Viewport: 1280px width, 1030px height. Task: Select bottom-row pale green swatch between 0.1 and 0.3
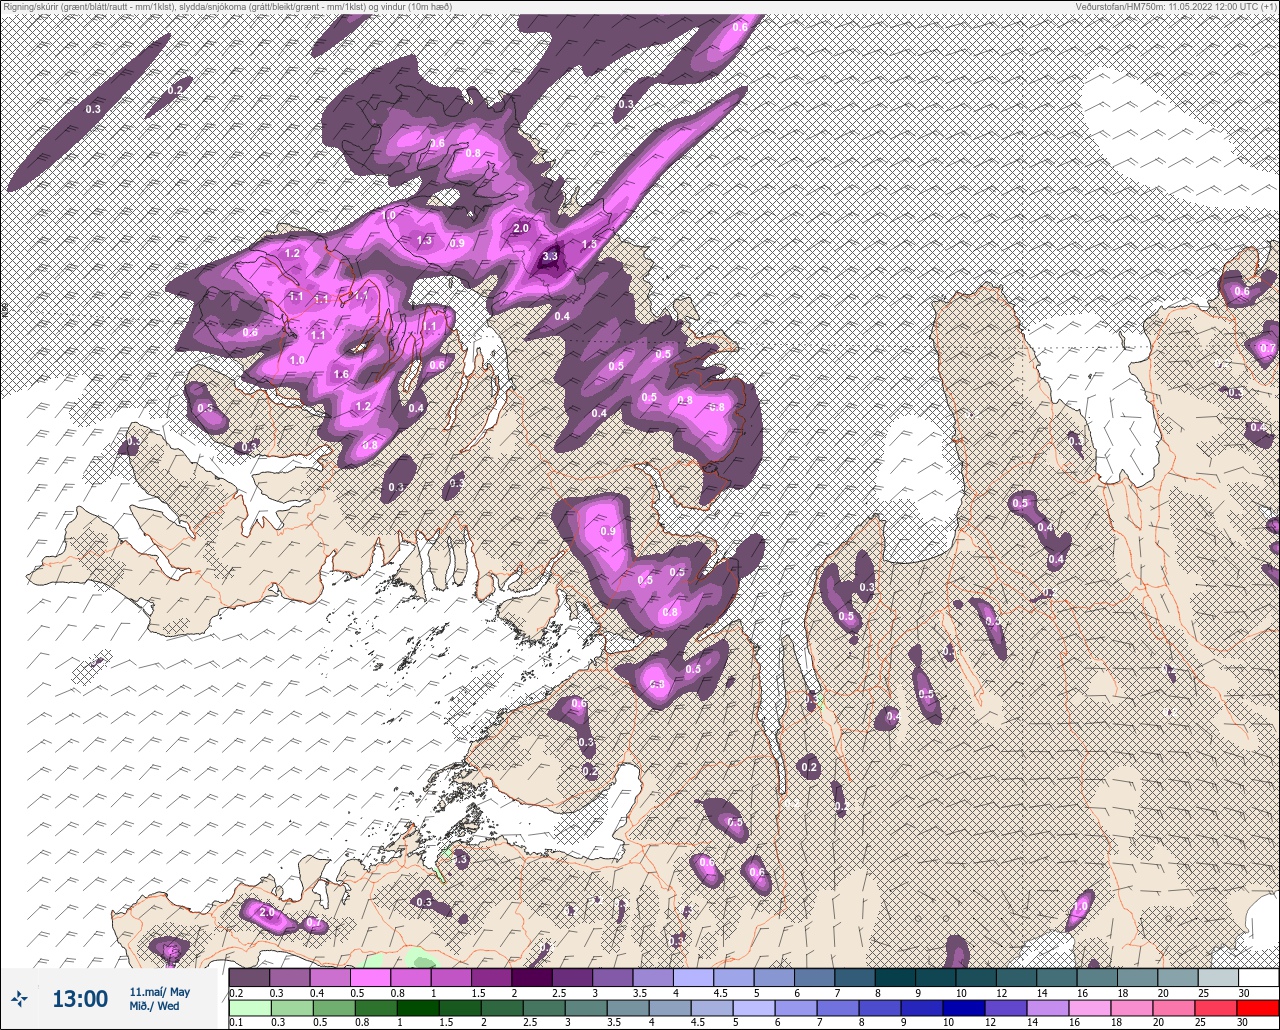249,1008
